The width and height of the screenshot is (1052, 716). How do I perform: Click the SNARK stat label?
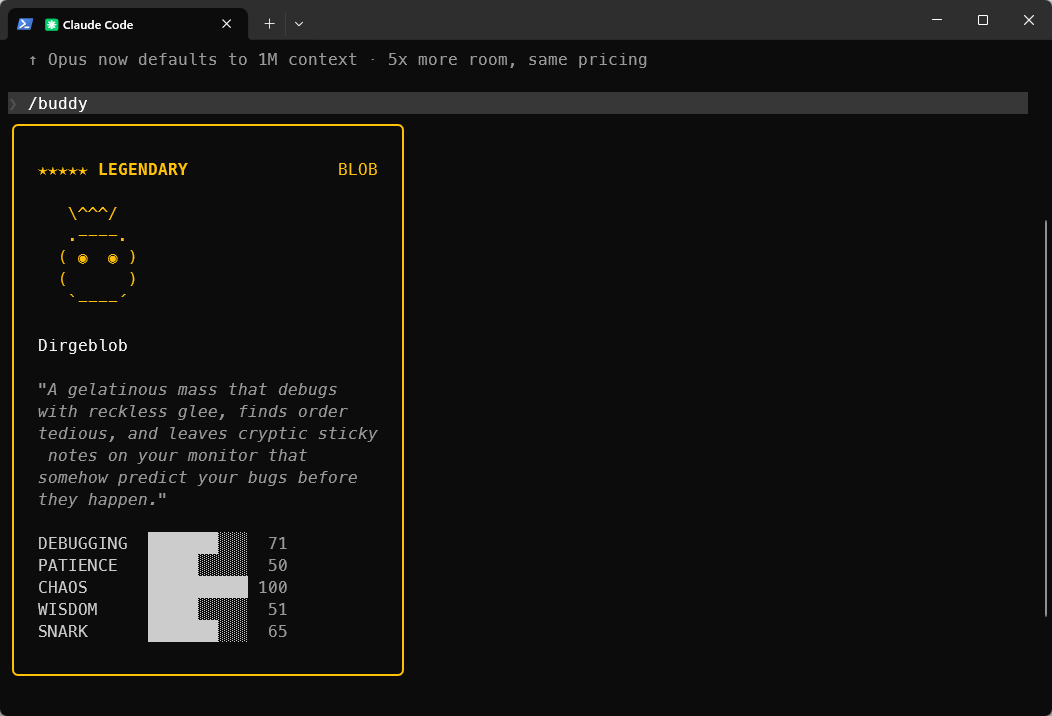(62, 631)
